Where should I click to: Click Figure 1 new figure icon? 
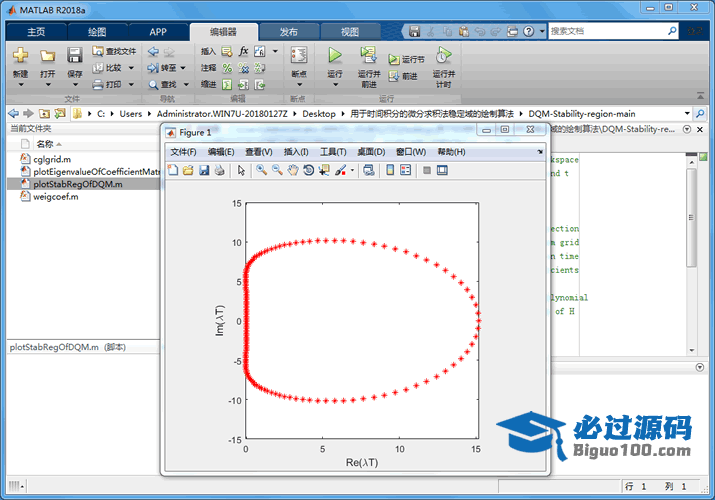[x=173, y=170]
